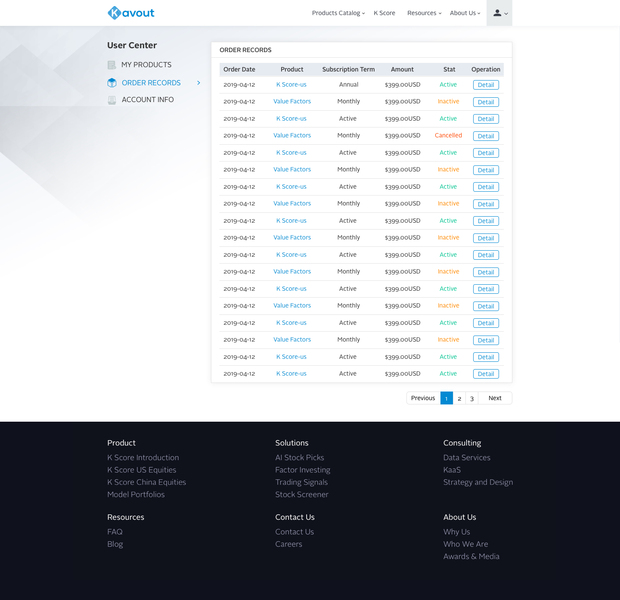The image size is (620, 600).
Task: Open Contact Us link under Contact Us heading
Action: [x=295, y=532]
